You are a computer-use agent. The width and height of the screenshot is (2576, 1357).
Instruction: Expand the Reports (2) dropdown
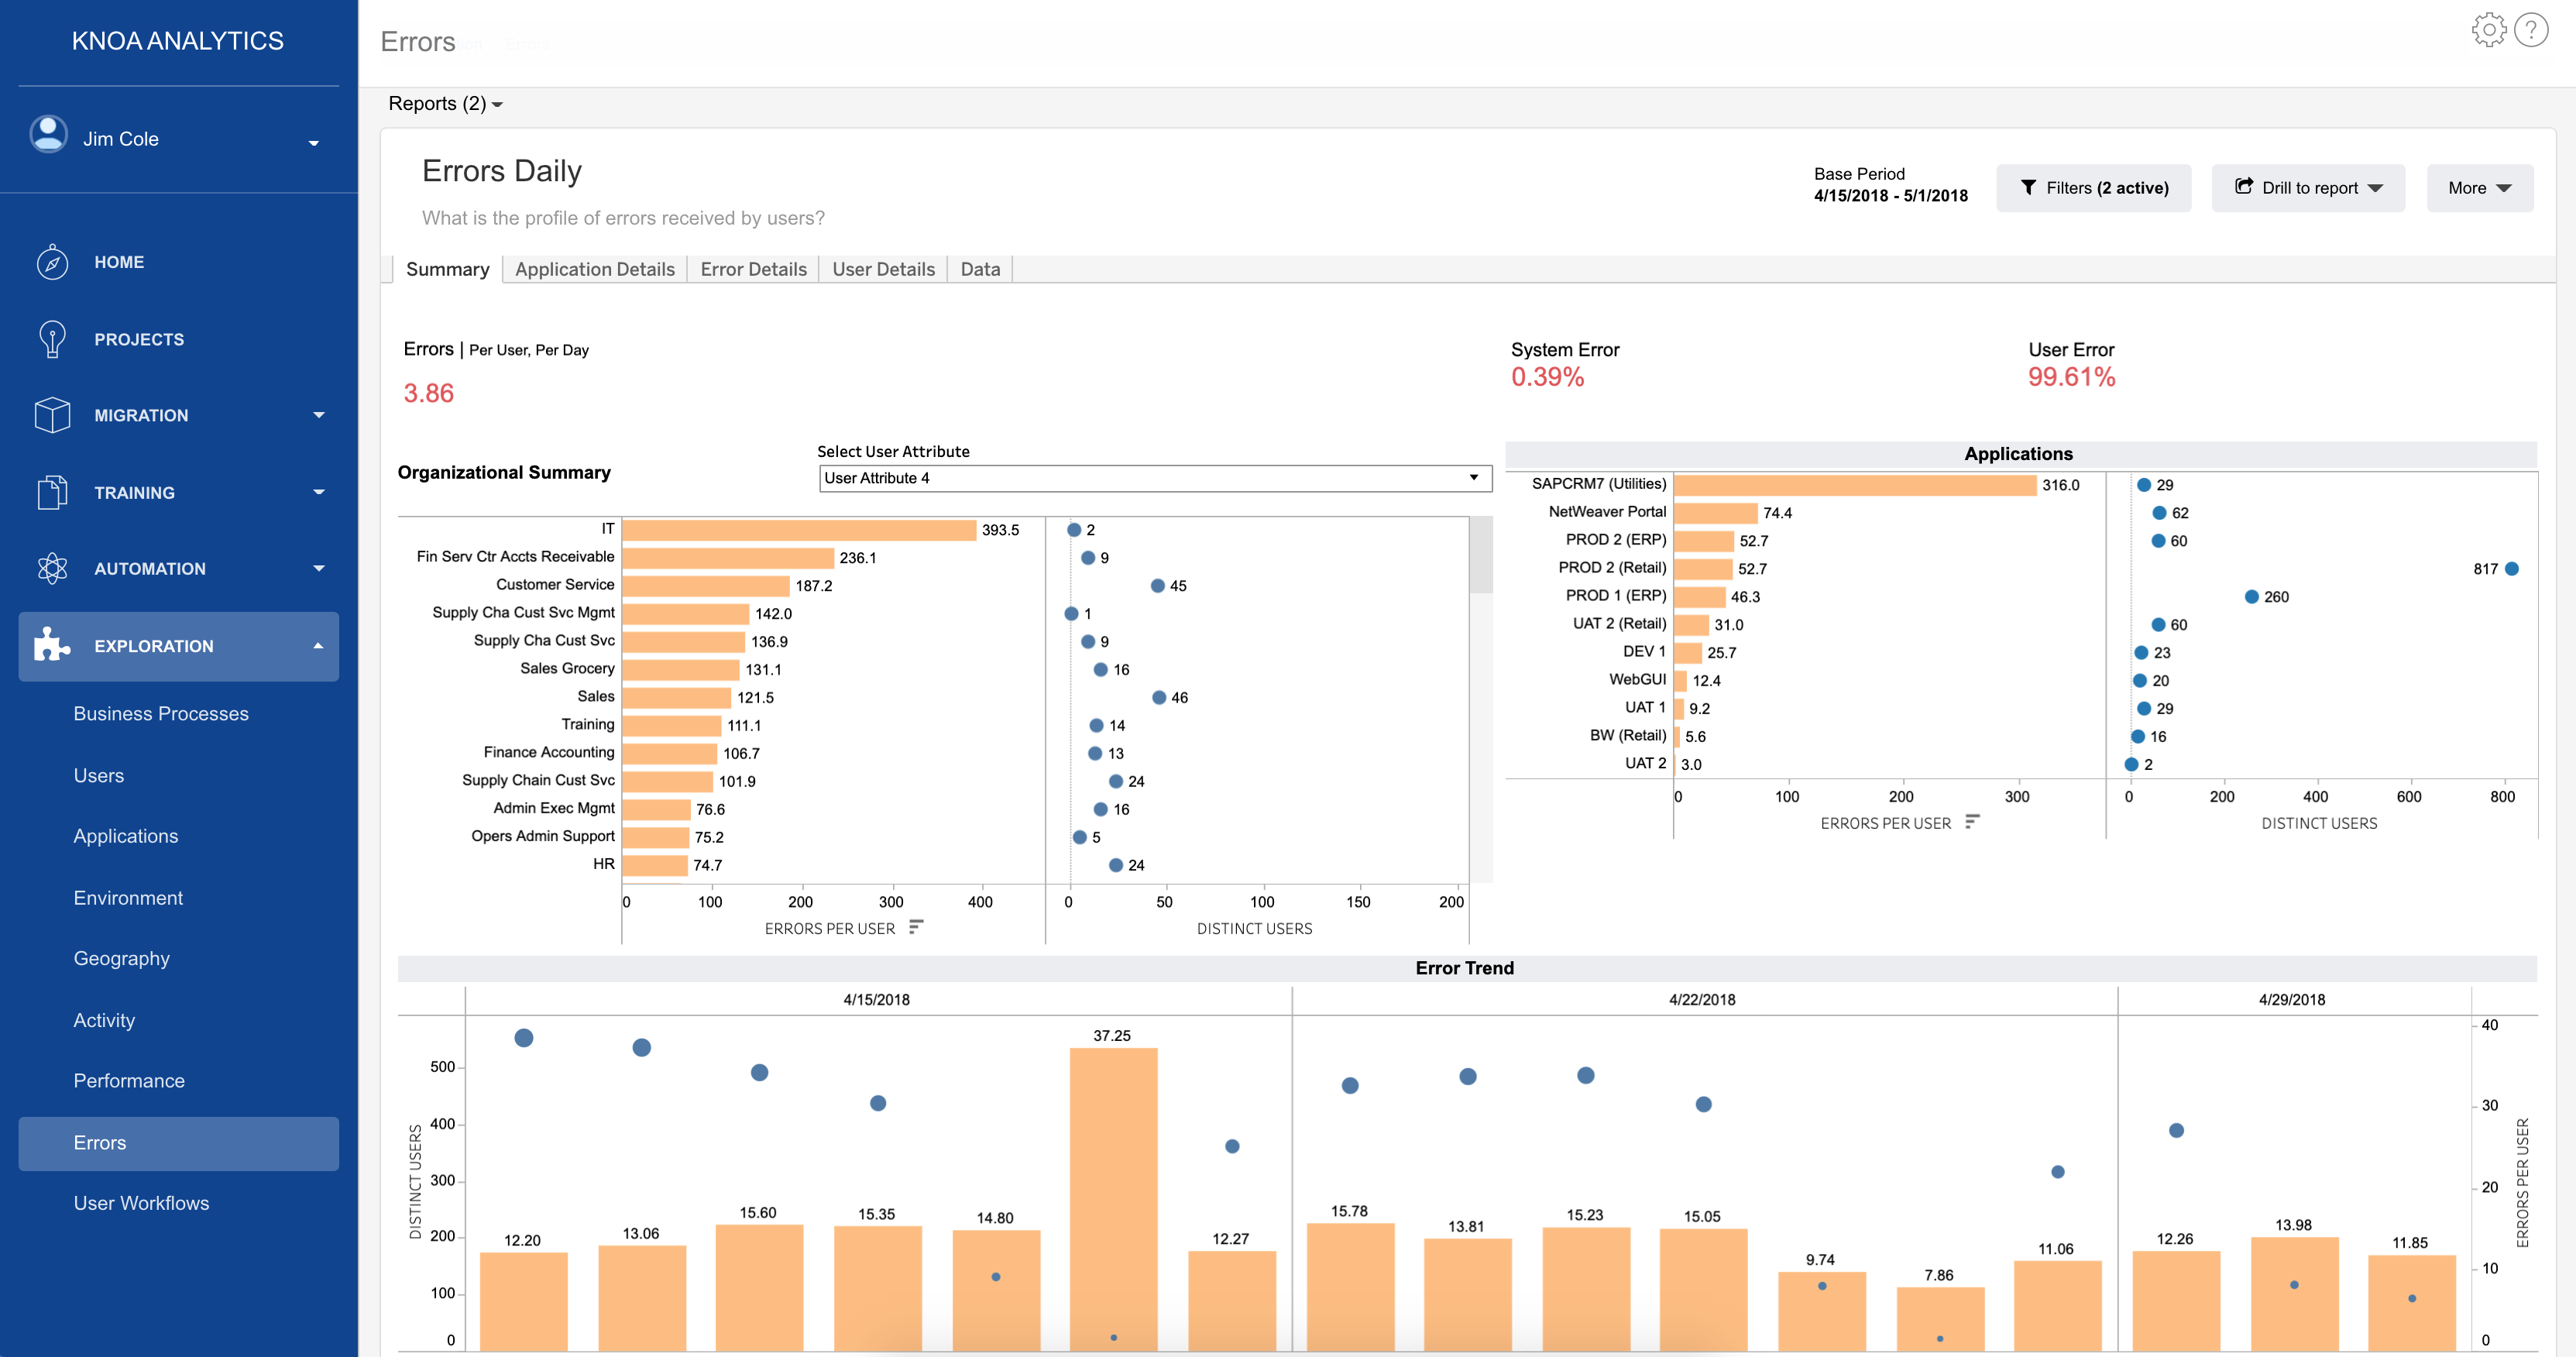pyautogui.click(x=445, y=104)
